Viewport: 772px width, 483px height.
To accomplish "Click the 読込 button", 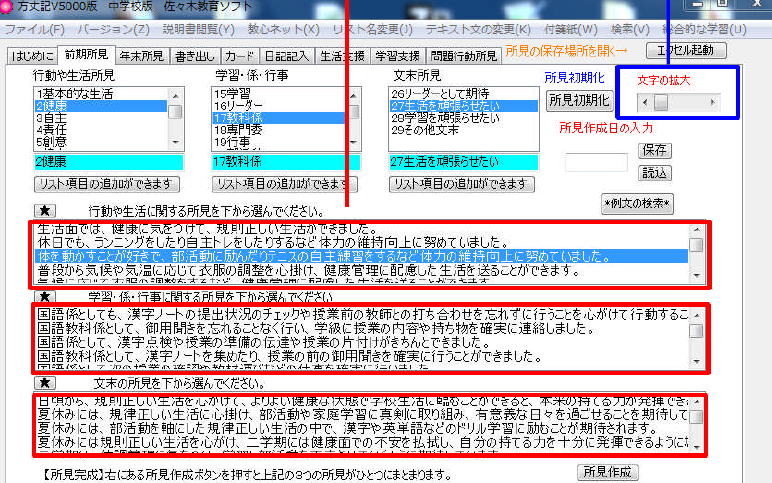I will pos(654,173).
